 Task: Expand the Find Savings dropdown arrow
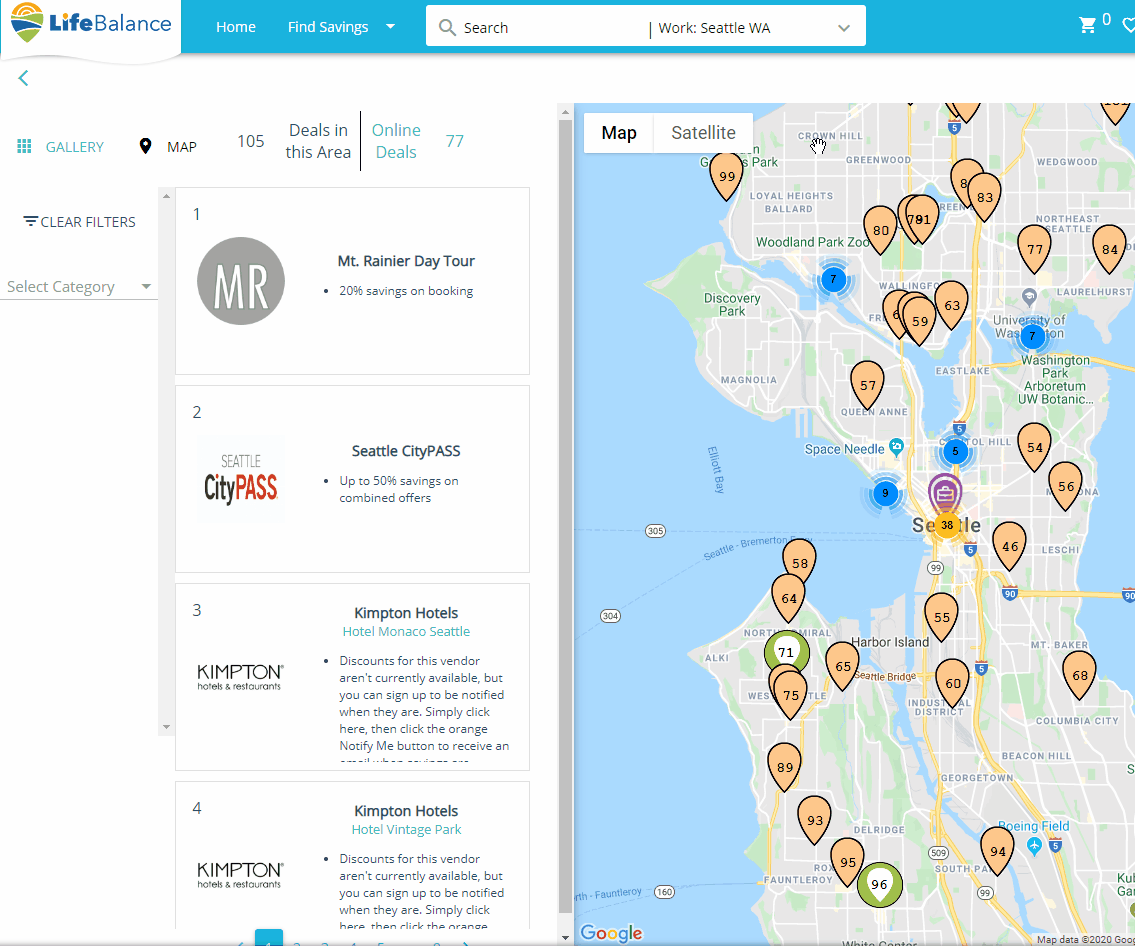click(x=391, y=27)
